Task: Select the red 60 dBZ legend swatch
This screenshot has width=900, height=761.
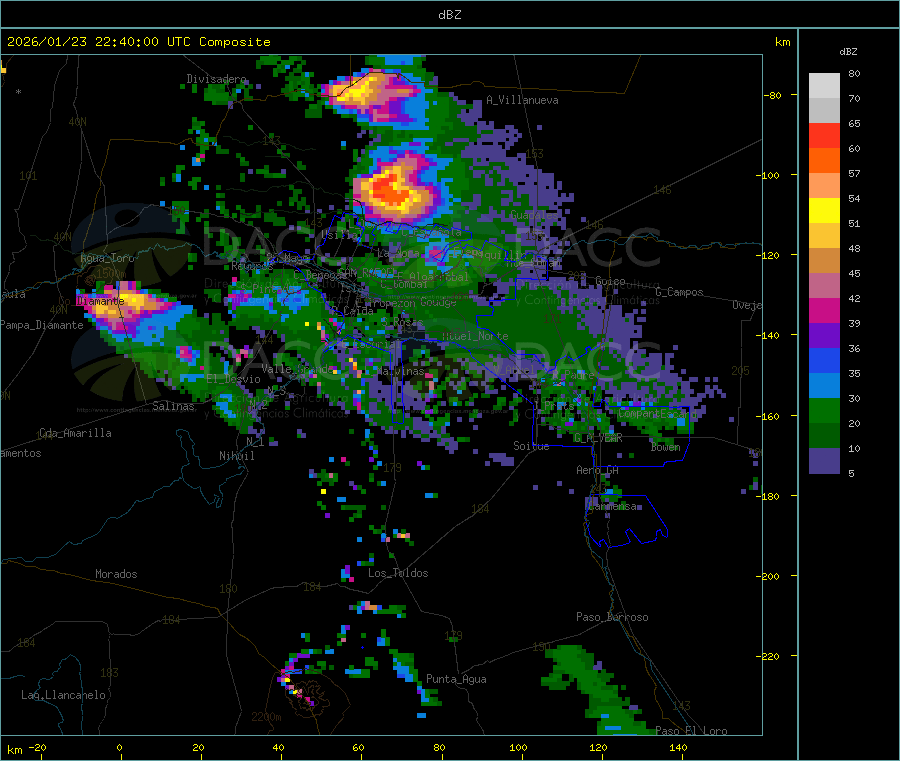Action: point(824,135)
